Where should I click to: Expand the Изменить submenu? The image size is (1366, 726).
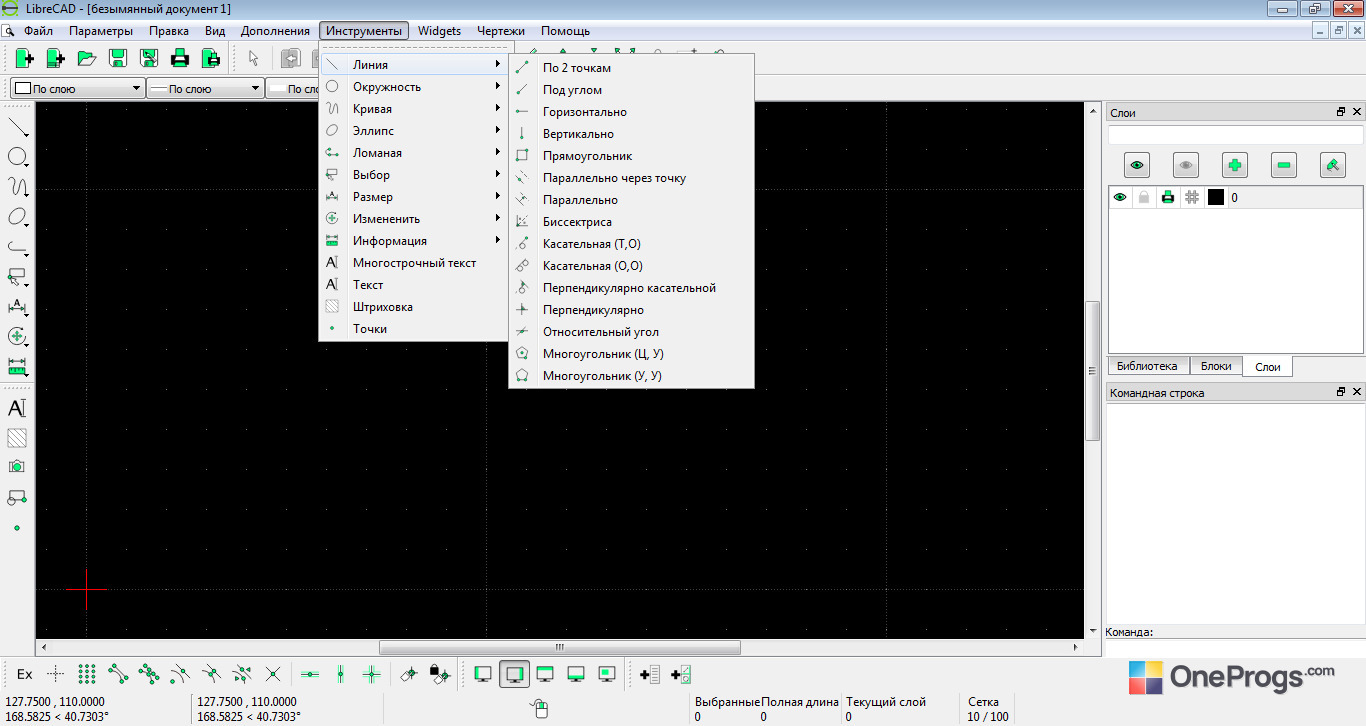(413, 219)
